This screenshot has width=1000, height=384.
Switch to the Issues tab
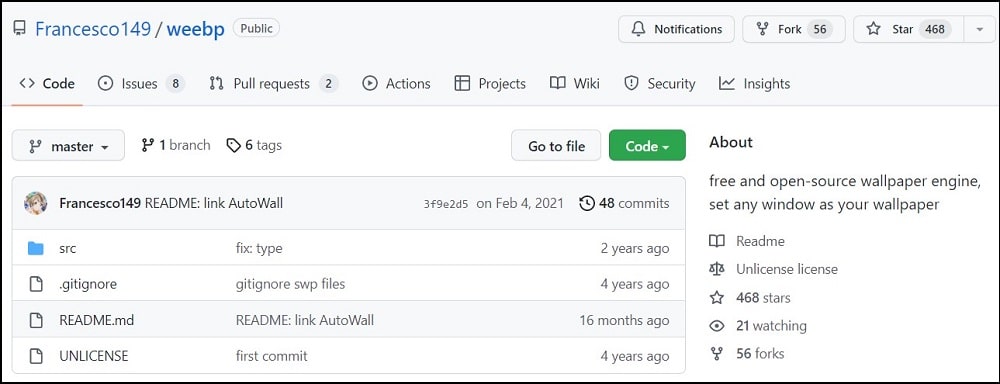(141, 84)
